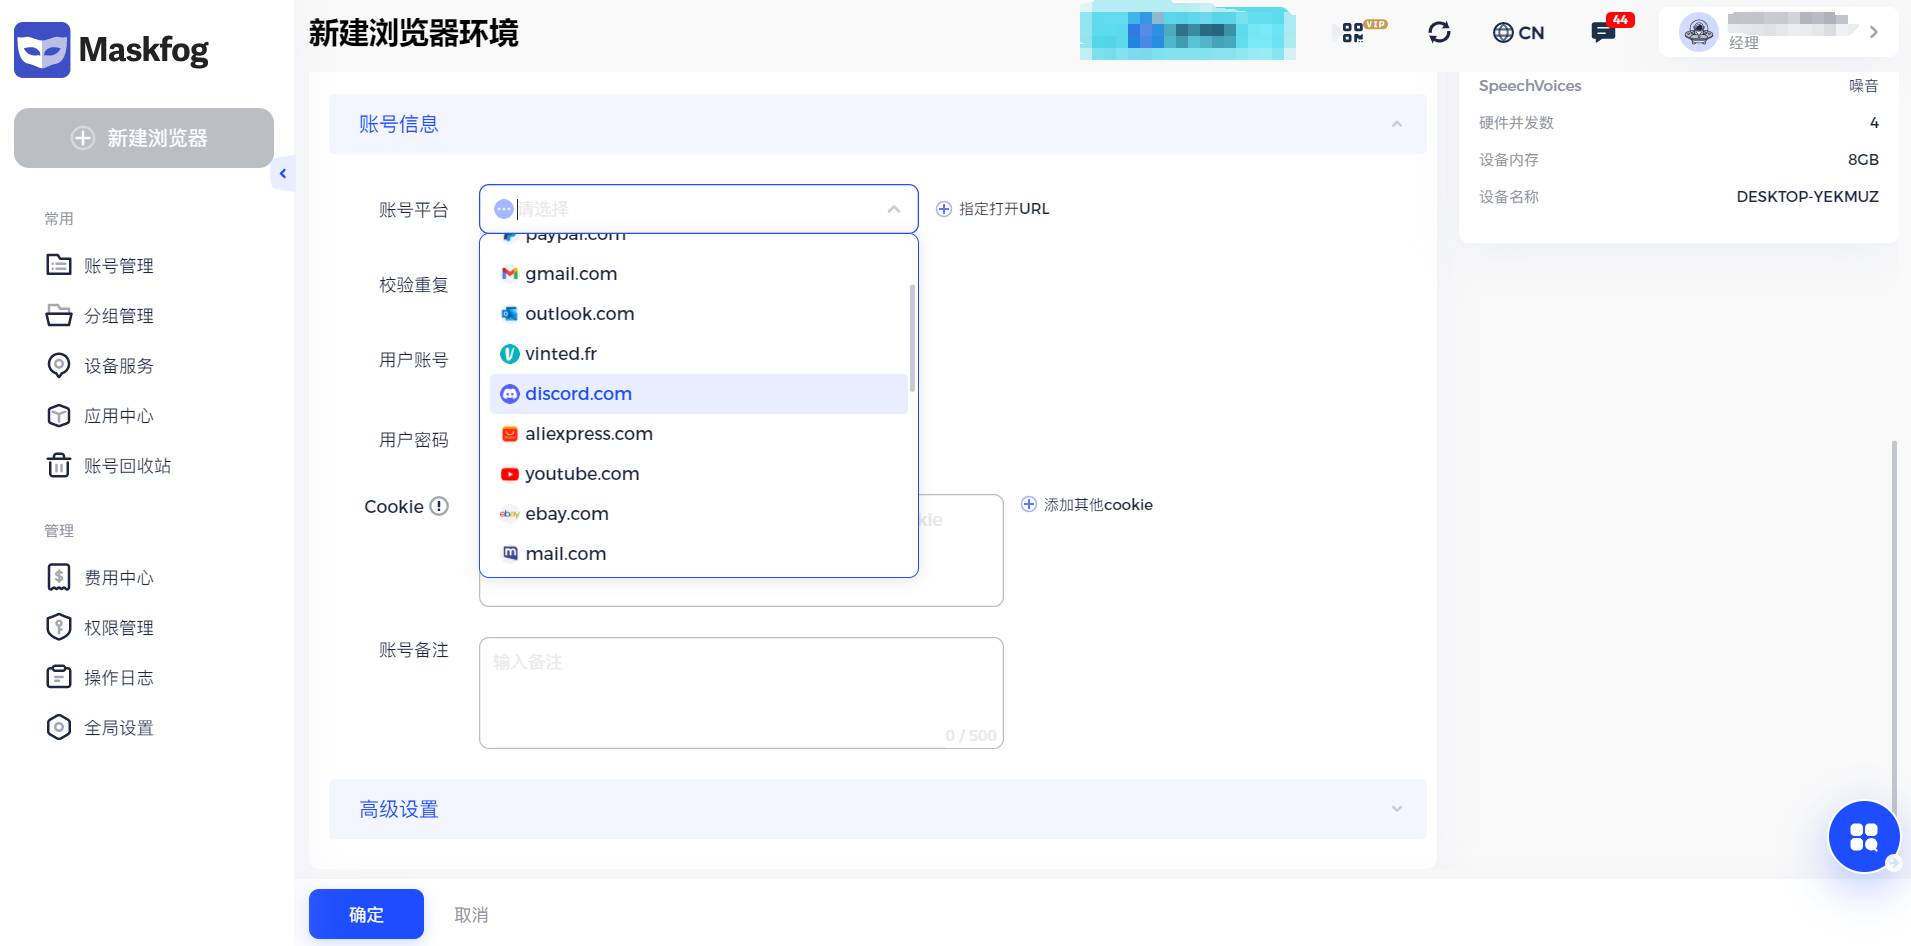
Task: Click the refresh sync icon
Action: [x=1439, y=32]
